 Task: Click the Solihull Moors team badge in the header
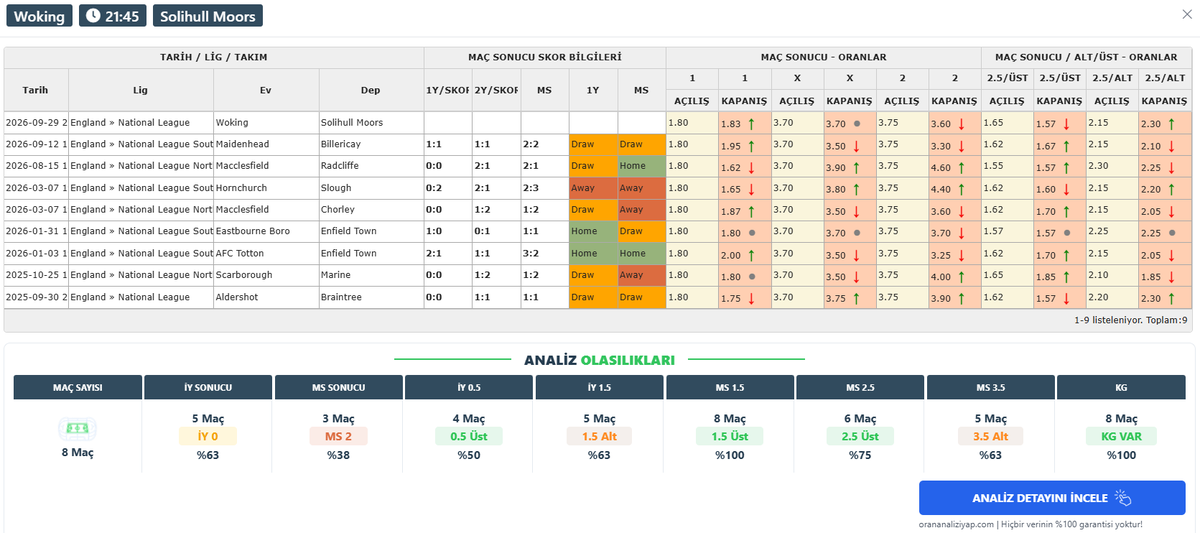207,16
